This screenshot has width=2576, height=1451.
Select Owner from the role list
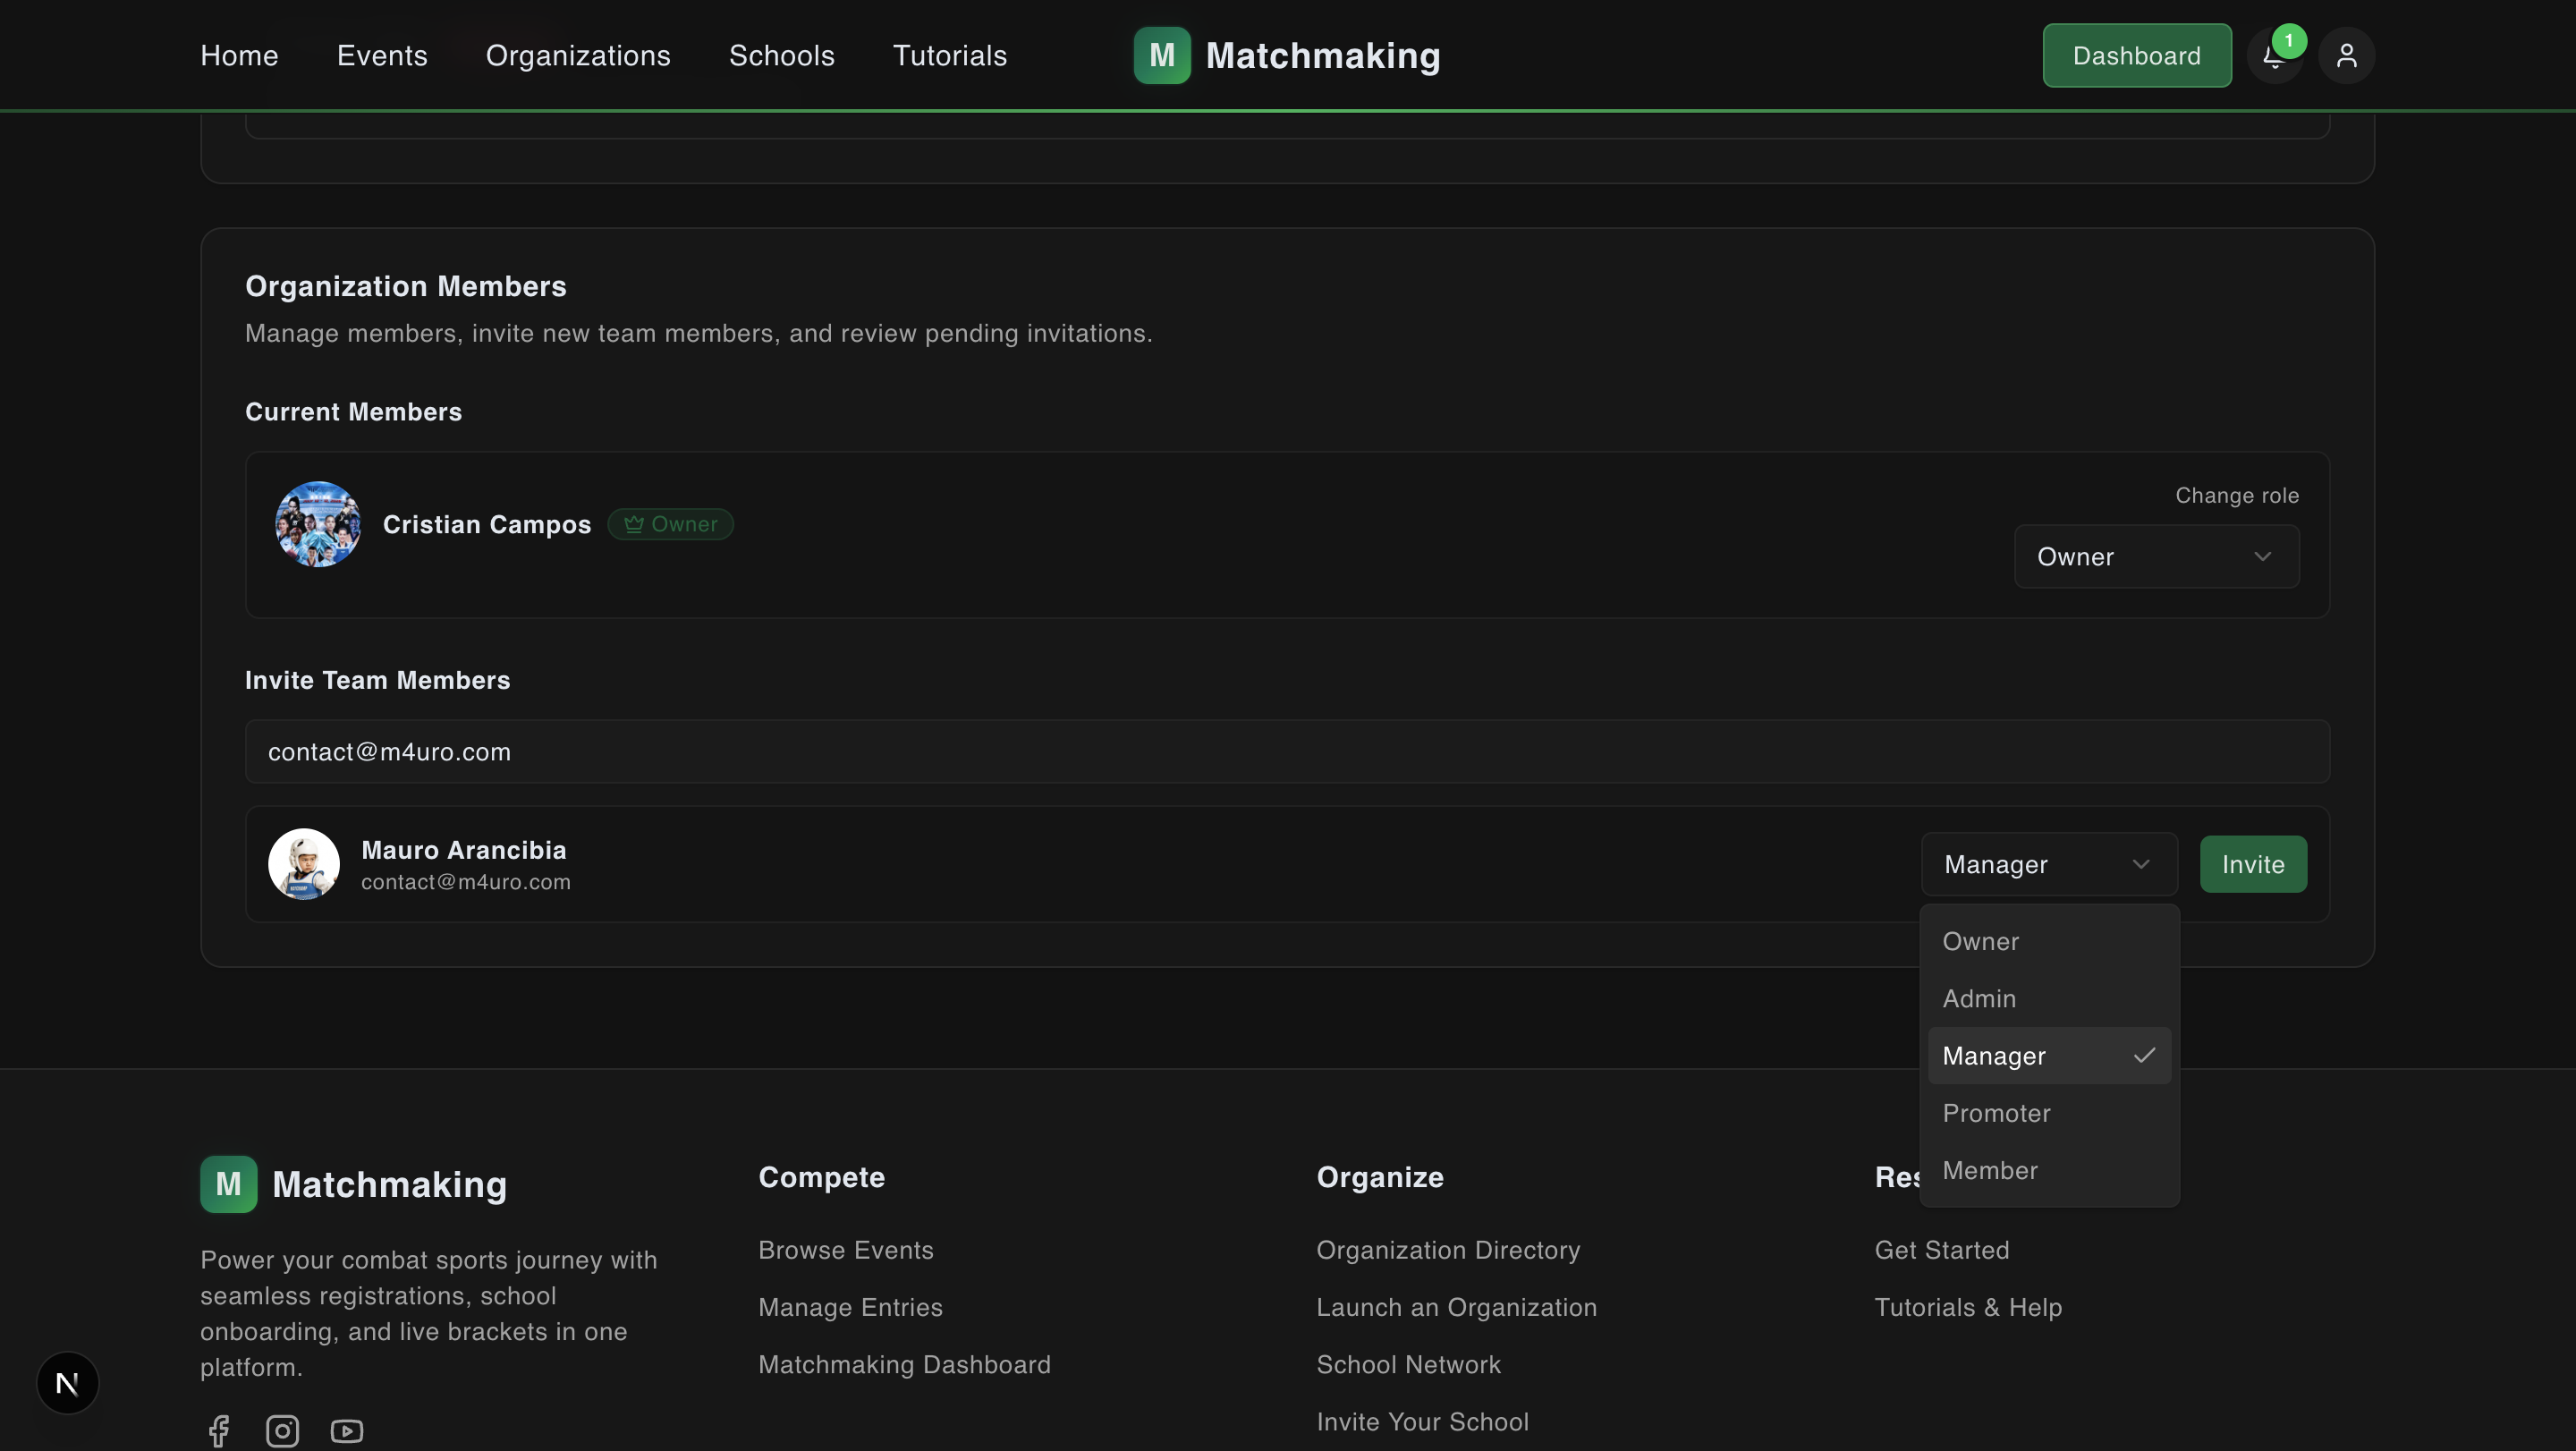point(2049,941)
